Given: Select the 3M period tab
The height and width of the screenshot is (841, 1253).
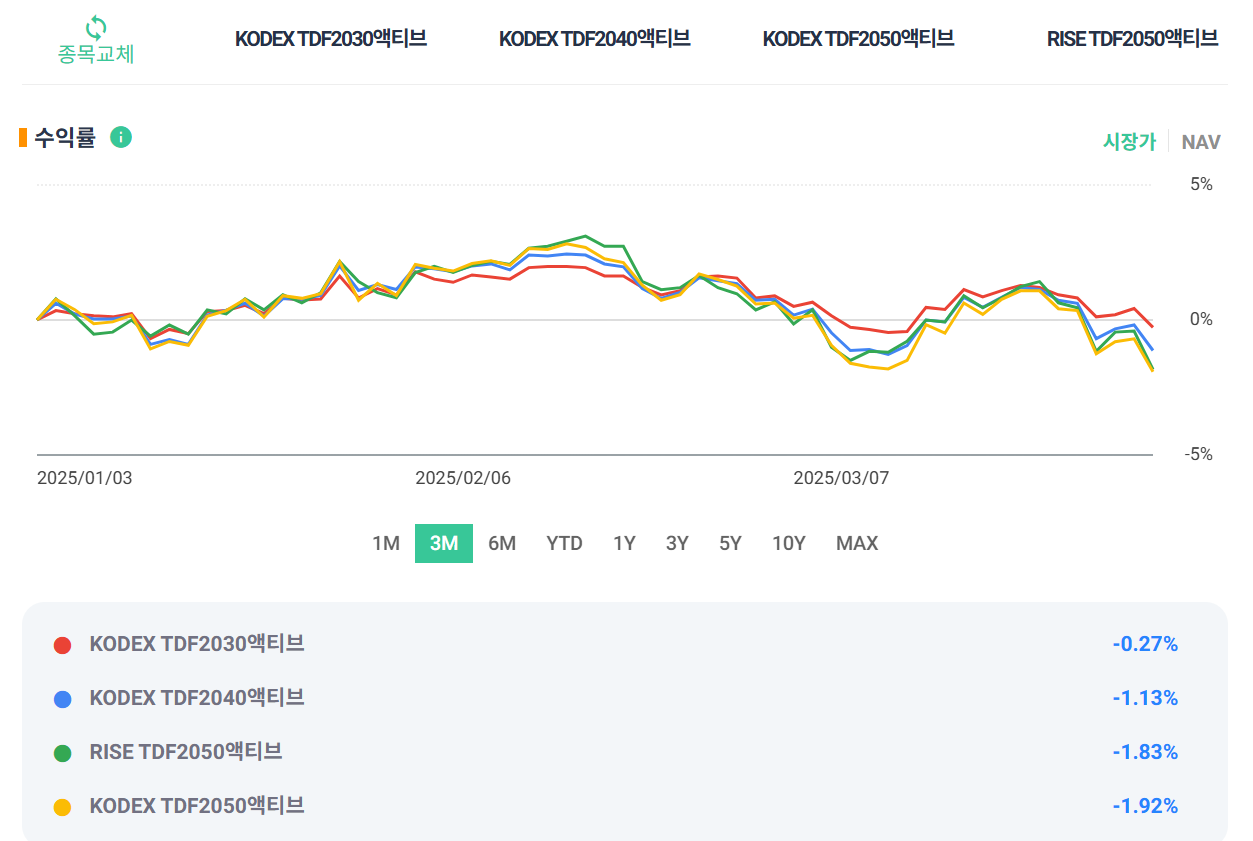Looking at the screenshot, I should point(444,543).
